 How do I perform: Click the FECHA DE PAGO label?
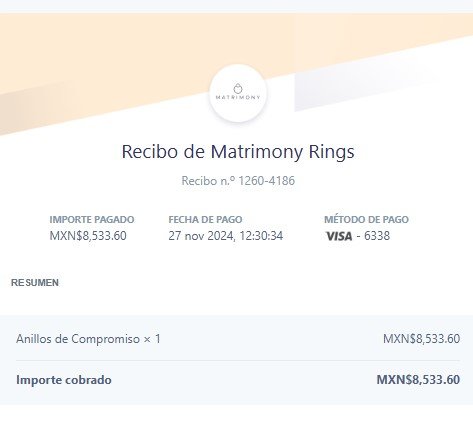pos(205,219)
